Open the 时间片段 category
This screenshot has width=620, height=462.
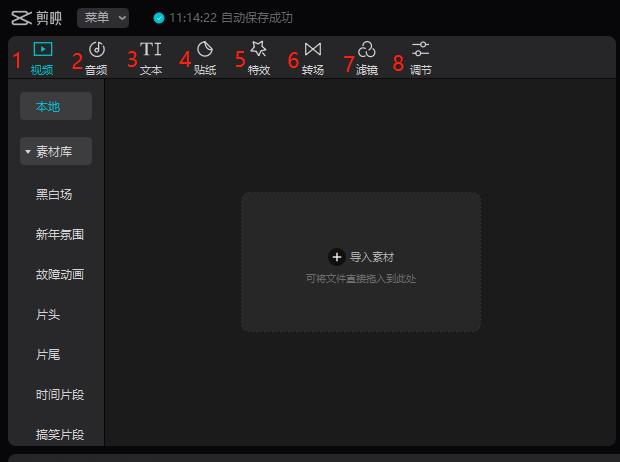click(60, 395)
